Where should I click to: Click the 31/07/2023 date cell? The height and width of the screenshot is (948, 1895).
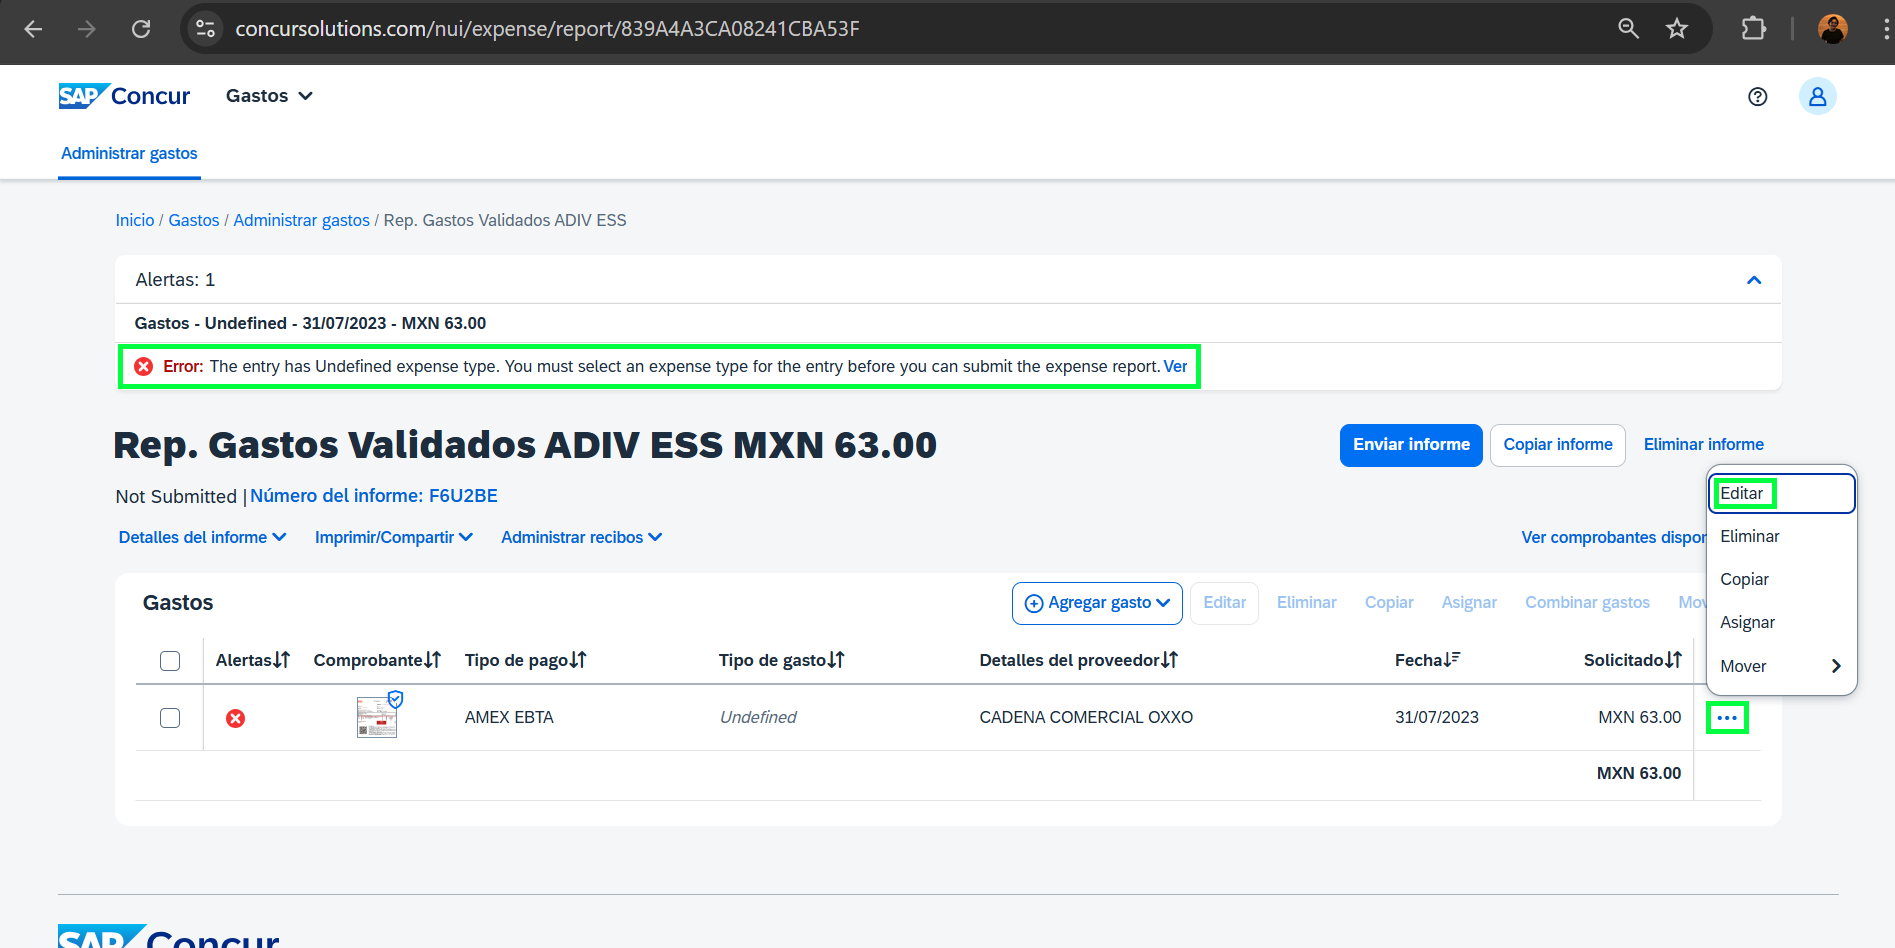point(1437,718)
